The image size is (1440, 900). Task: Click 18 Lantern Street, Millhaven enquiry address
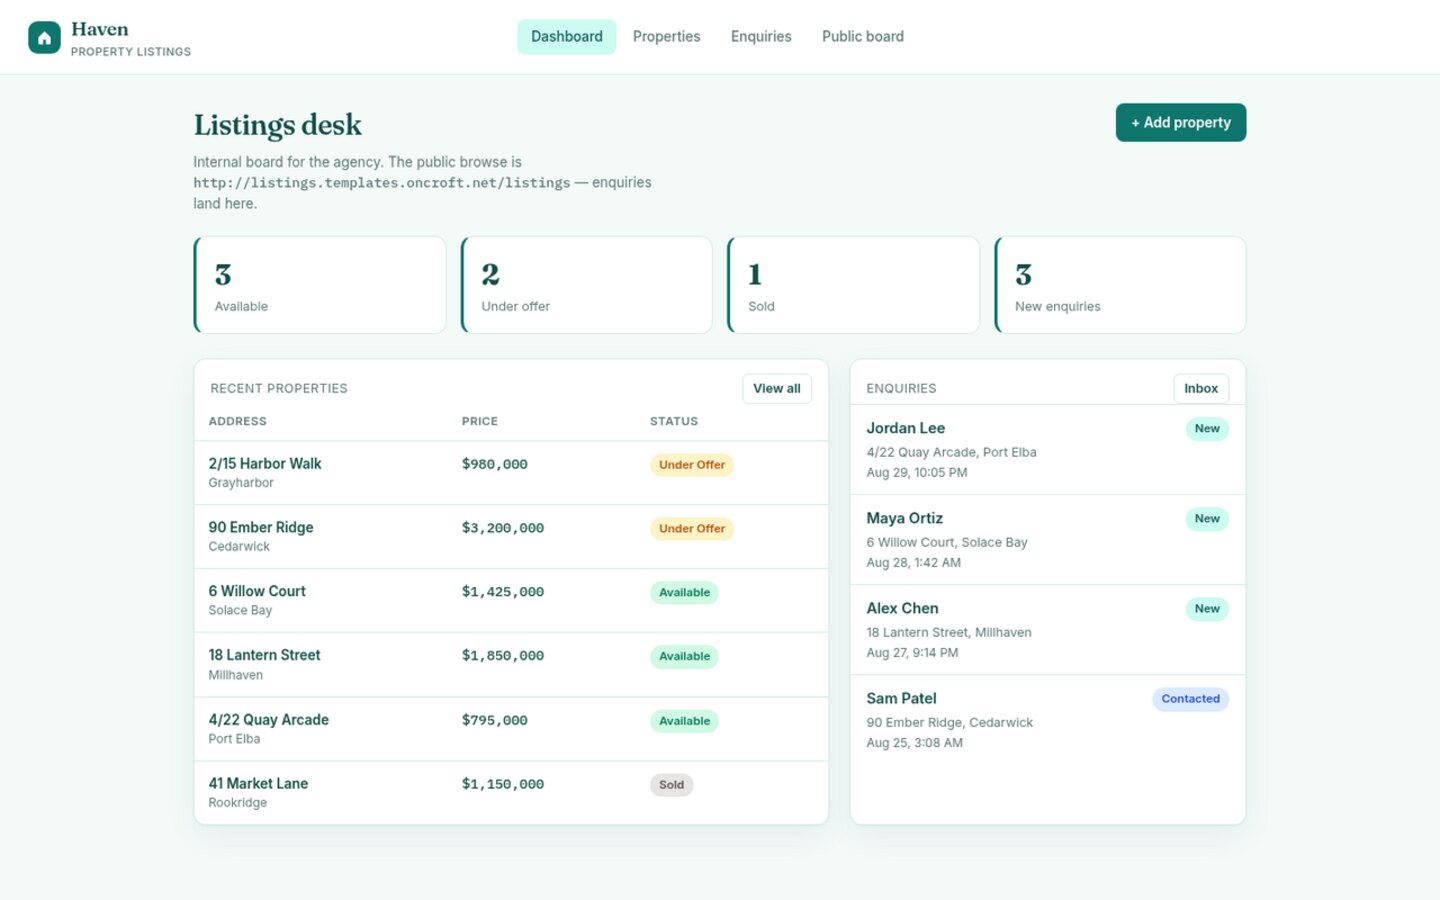point(949,633)
